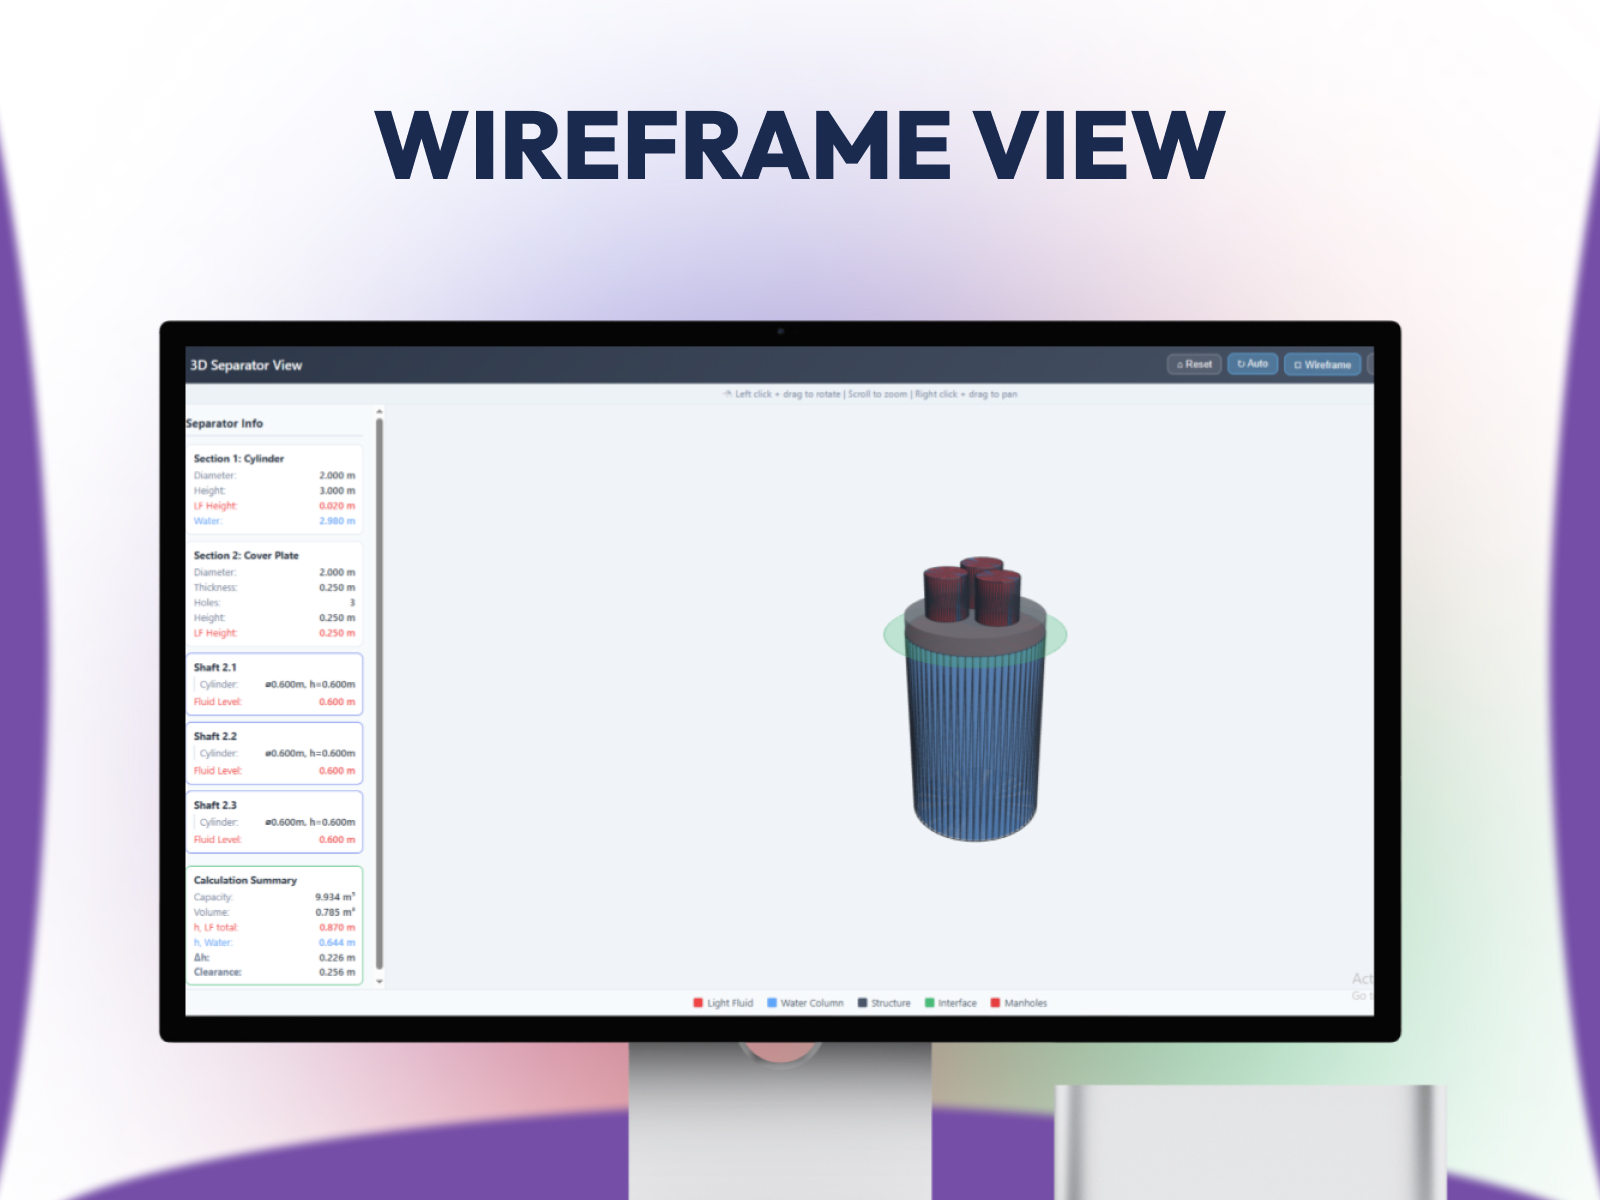Viewport: 1600px width, 1200px height.
Task: Click the blue Water Column legend swatch
Action: coord(772,1003)
